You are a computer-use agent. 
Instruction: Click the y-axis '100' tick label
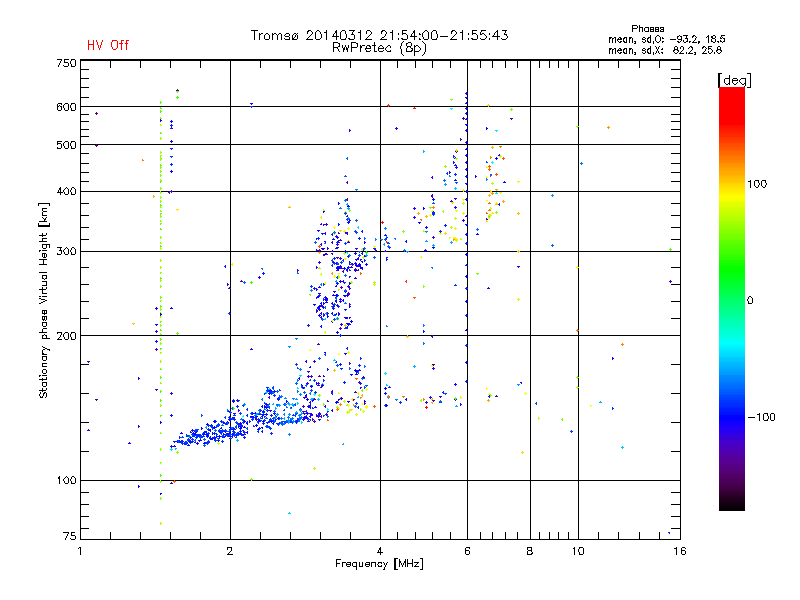point(66,481)
